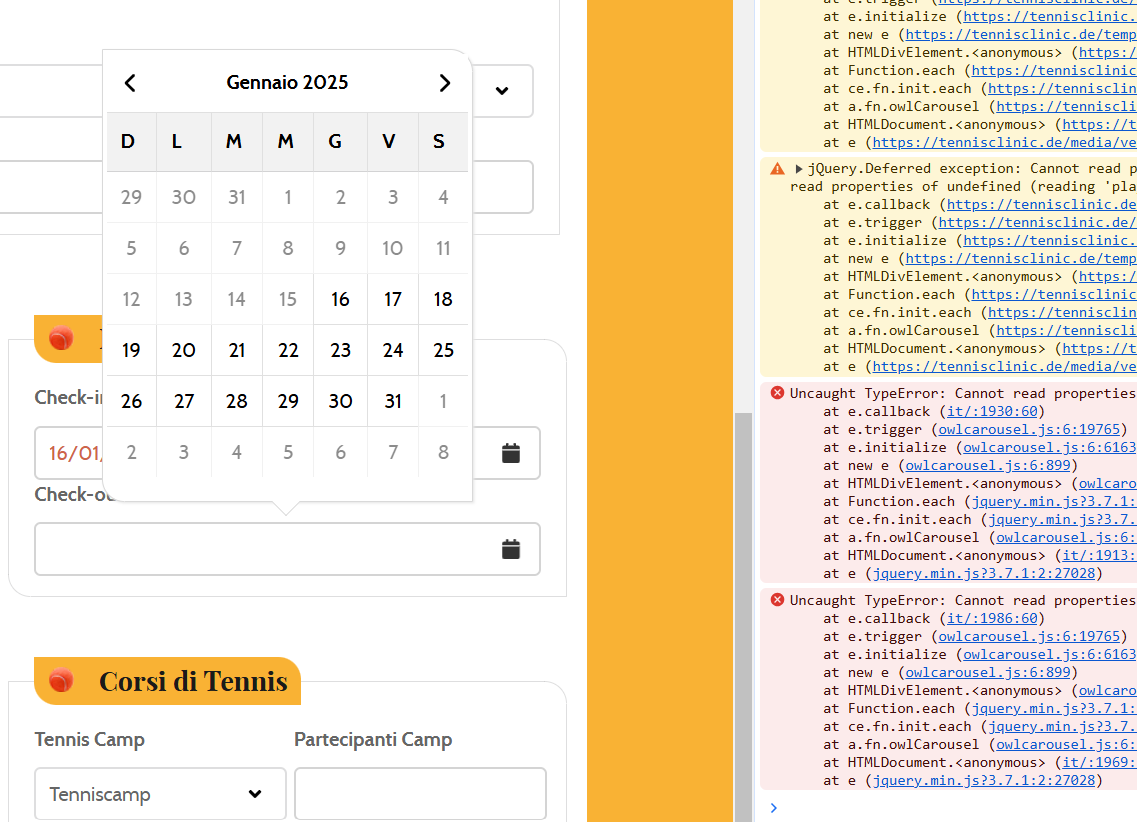Click the Partecipanti Camp input field

click(420, 794)
